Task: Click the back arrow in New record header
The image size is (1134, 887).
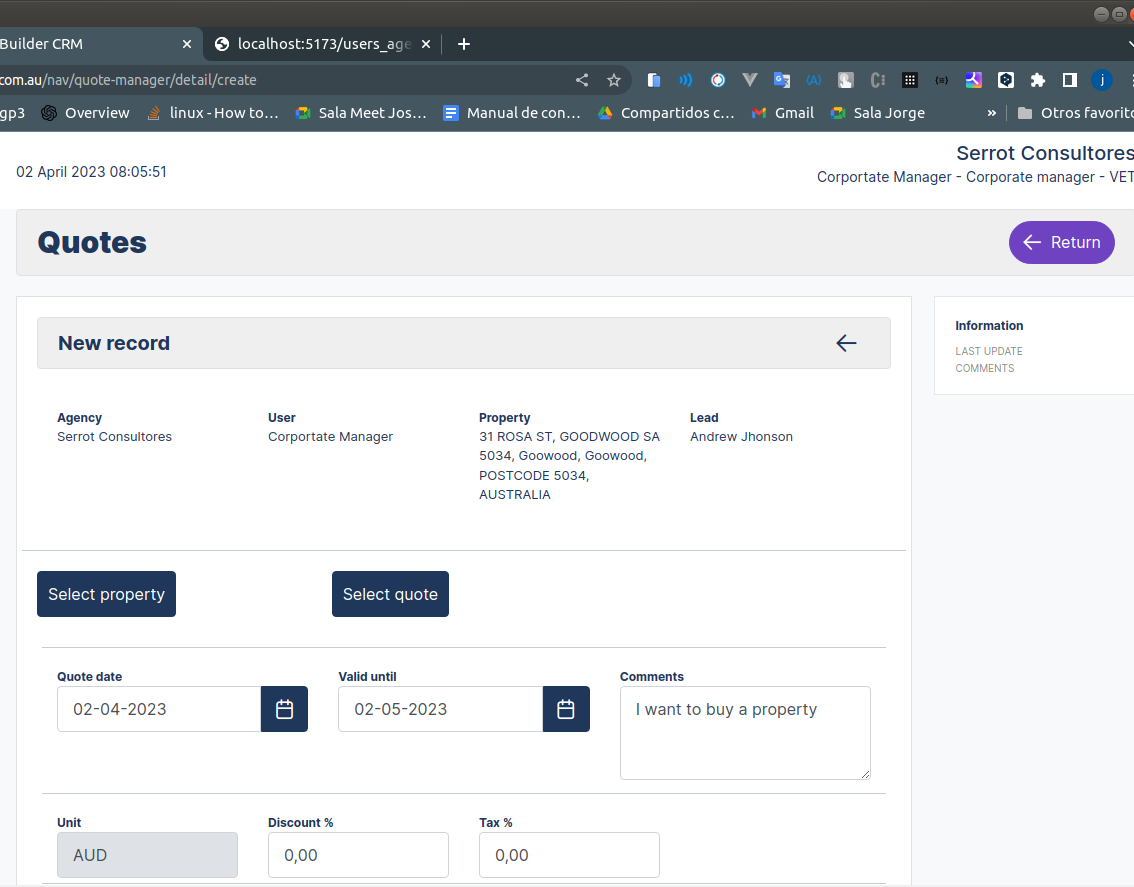Action: 846,343
